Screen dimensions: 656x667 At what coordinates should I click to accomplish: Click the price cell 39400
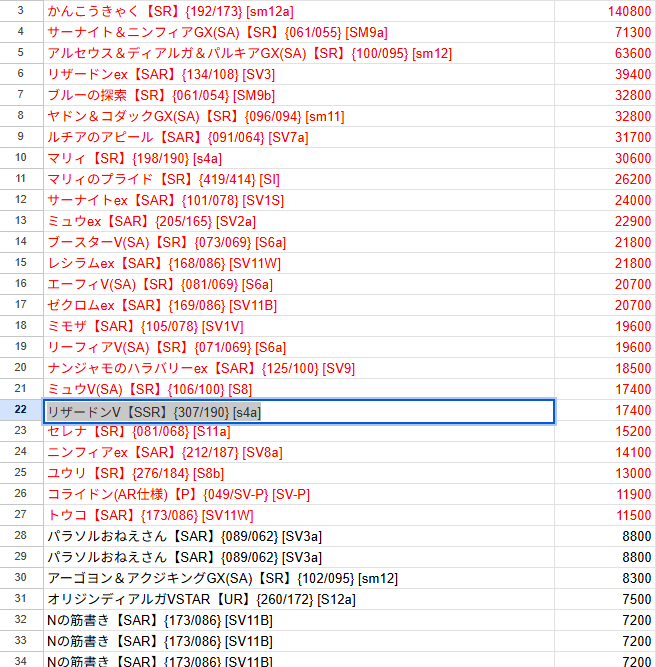point(605,74)
